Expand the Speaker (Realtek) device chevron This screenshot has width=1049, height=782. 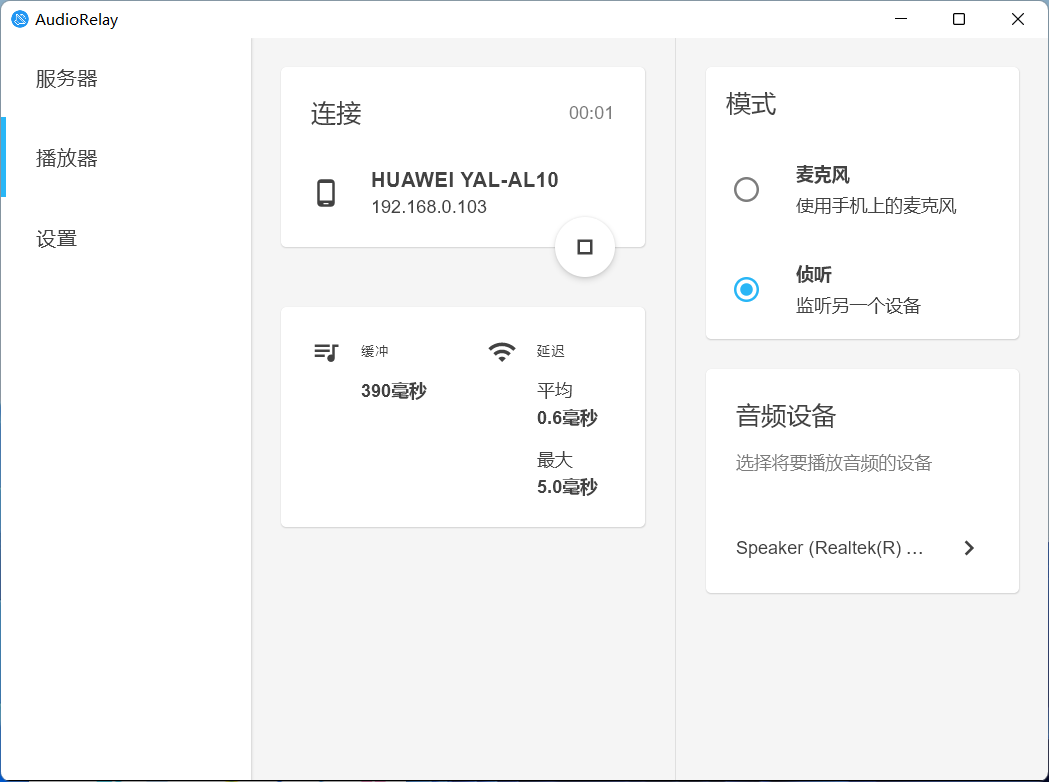[969, 548]
